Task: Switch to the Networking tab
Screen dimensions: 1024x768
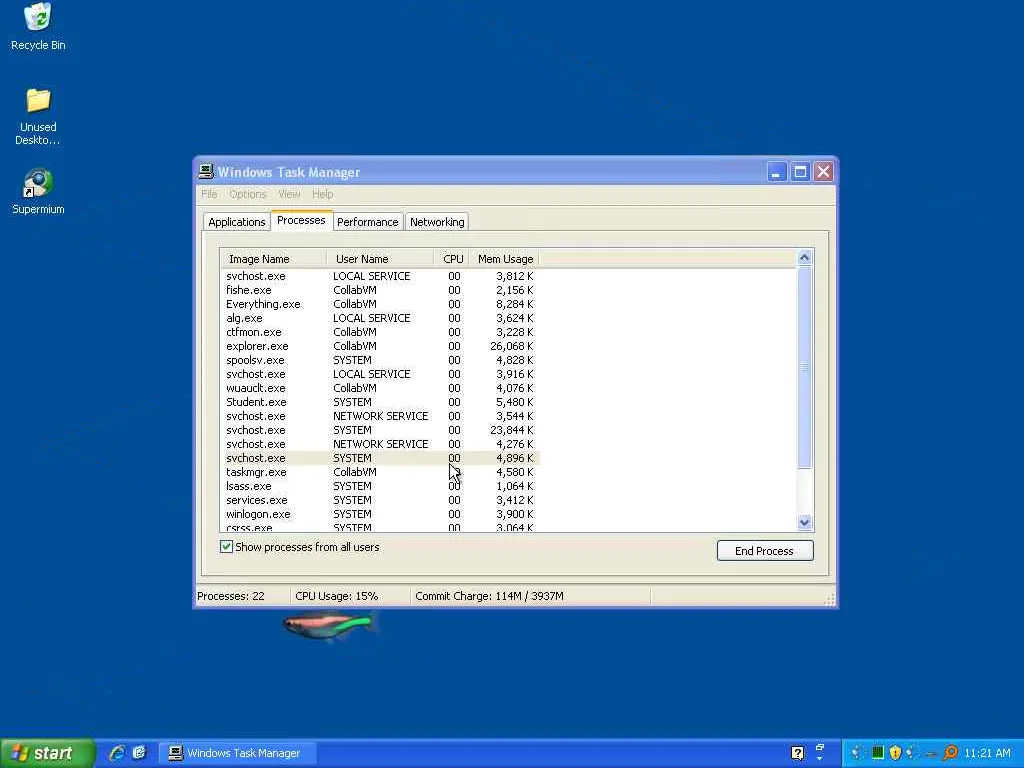Action: click(437, 222)
